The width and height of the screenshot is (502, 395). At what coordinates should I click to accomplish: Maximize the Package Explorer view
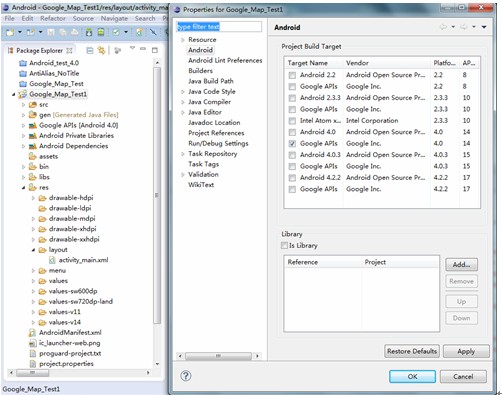155,50
